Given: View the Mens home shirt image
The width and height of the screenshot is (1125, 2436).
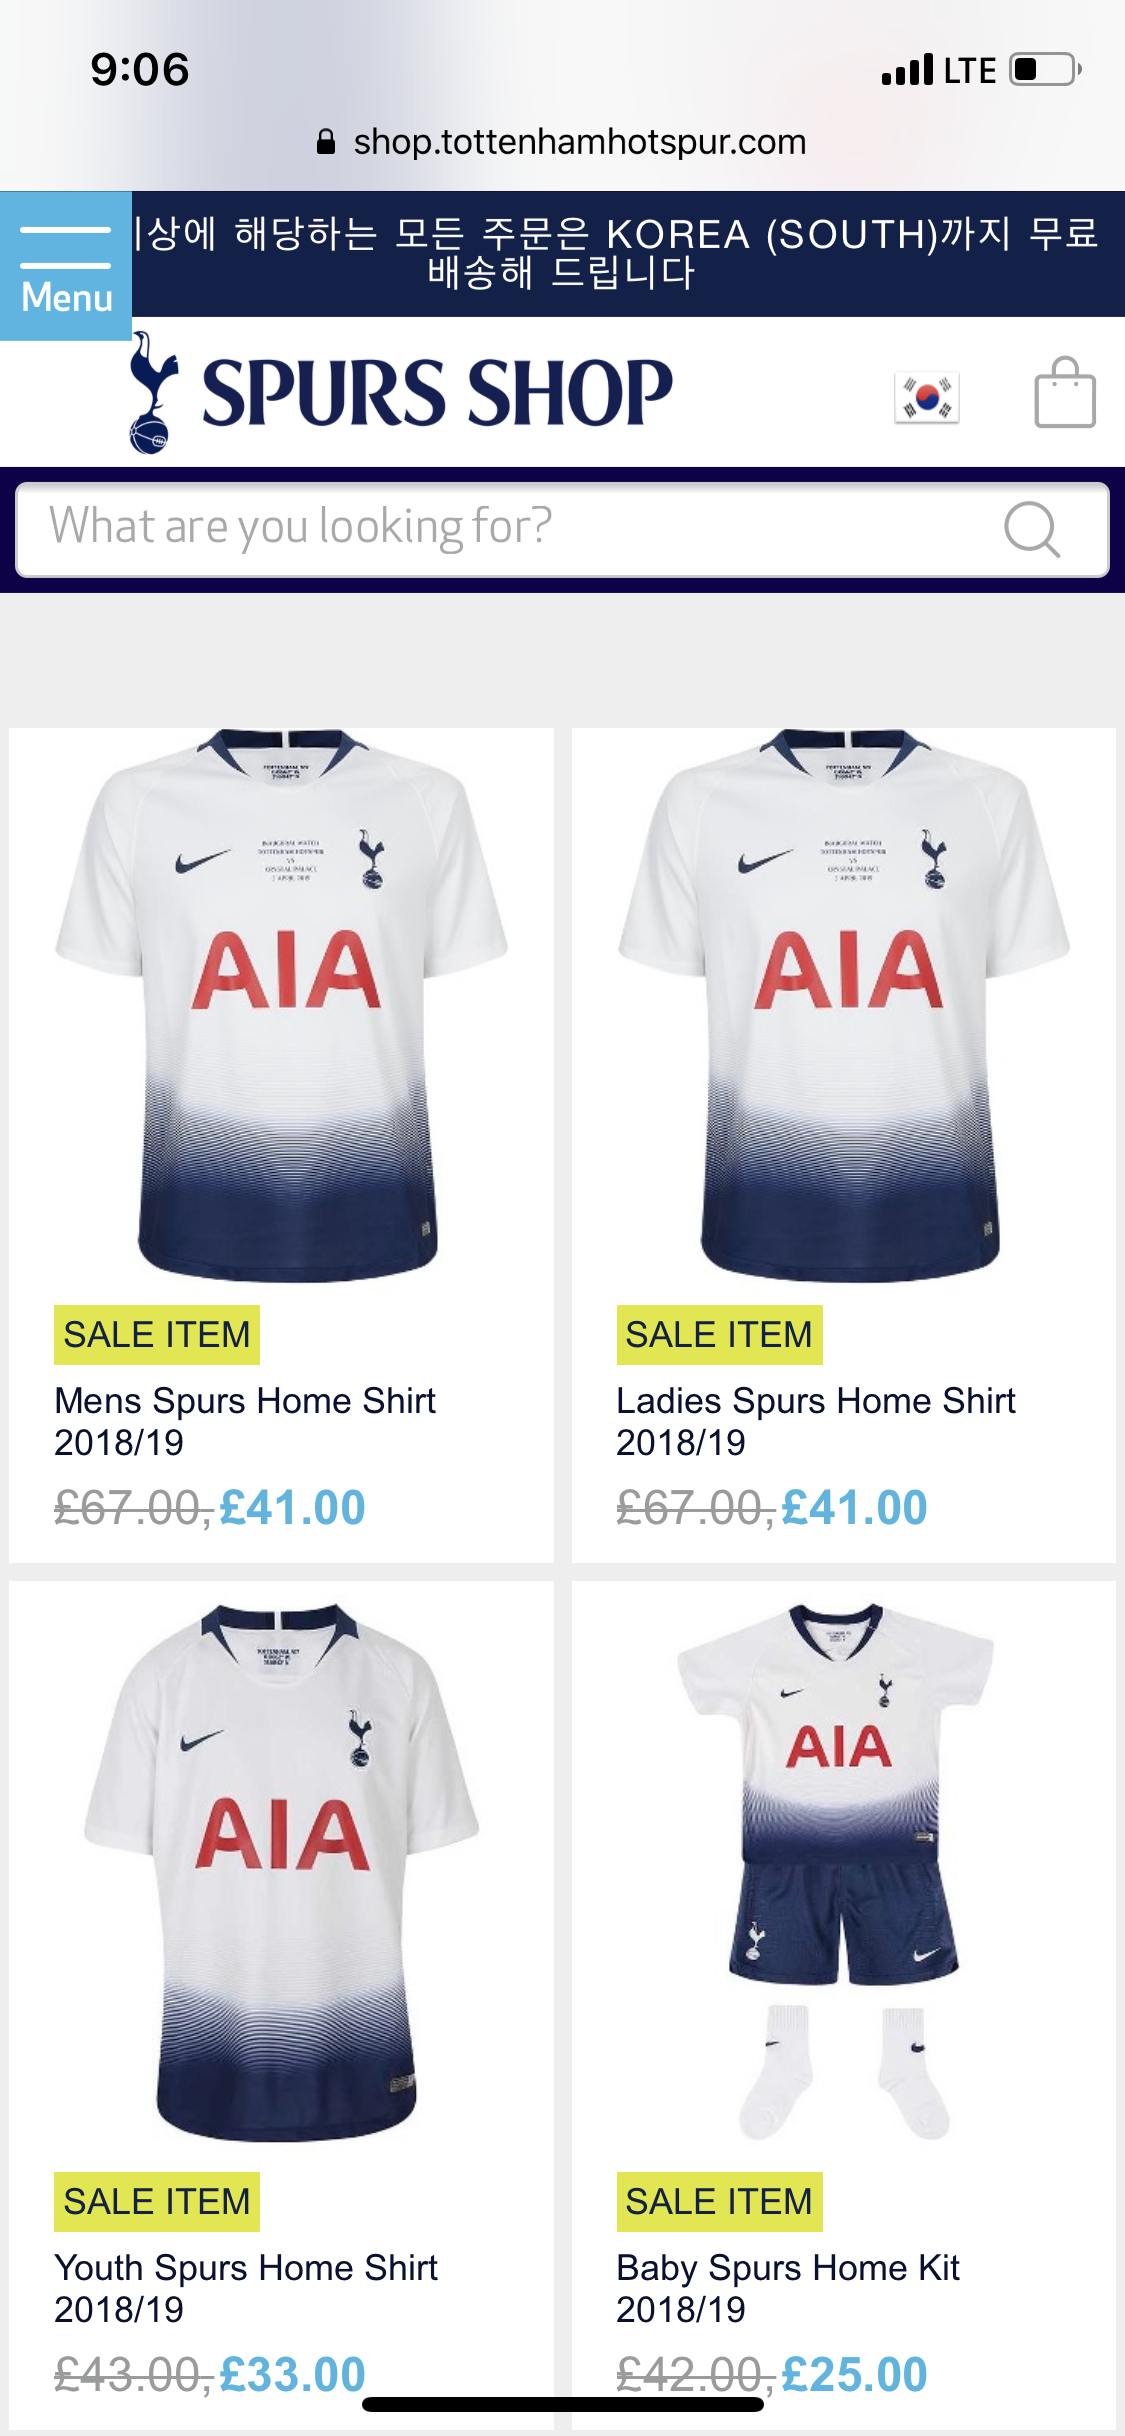Looking at the screenshot, I should (x=282, y=1005).
